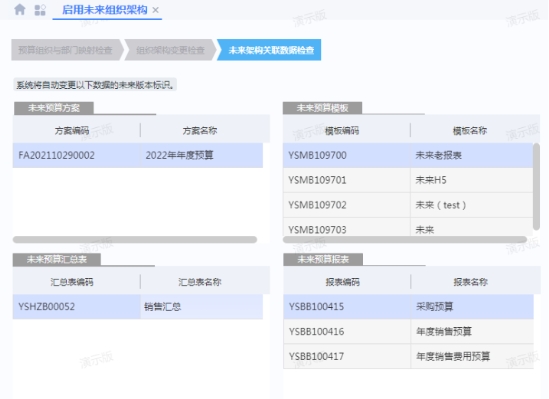Click vertical scrollbar in template table

536,186
